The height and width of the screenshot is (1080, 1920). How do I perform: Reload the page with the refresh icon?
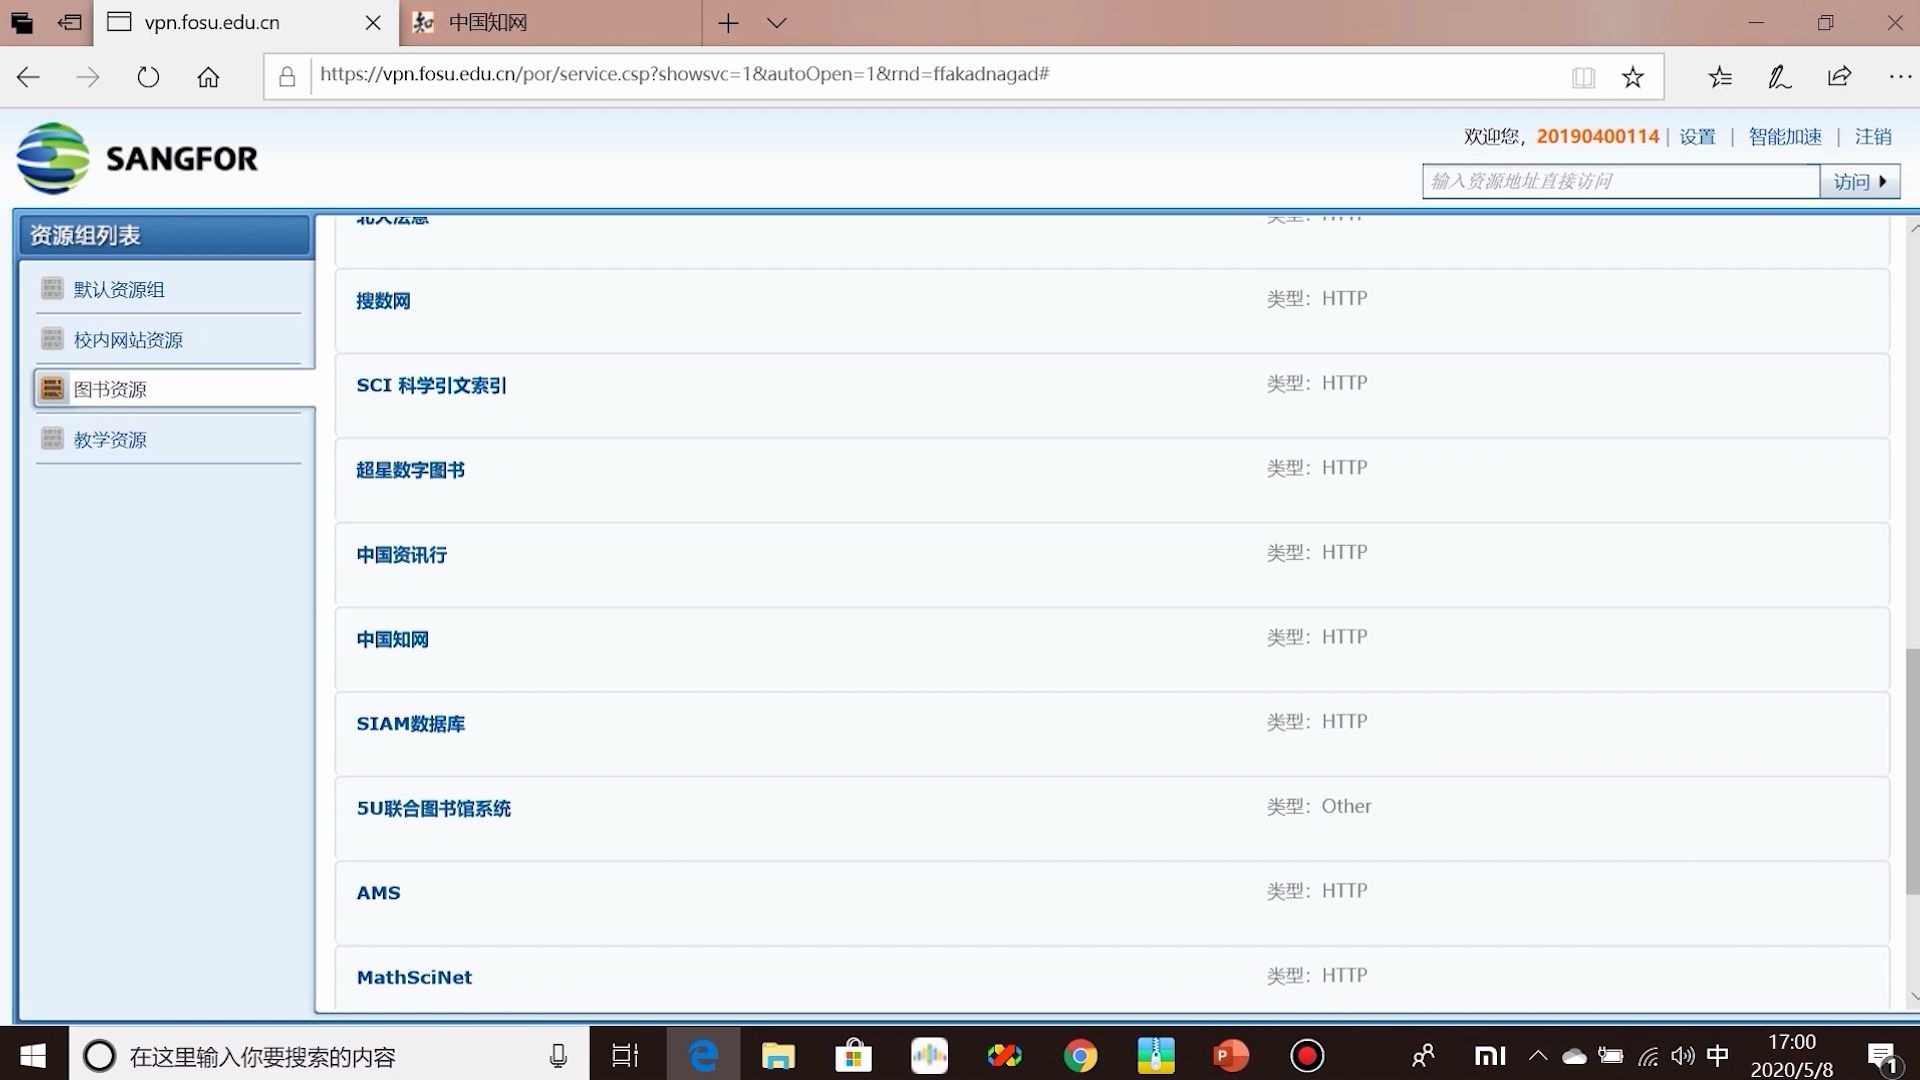point(148,77)
